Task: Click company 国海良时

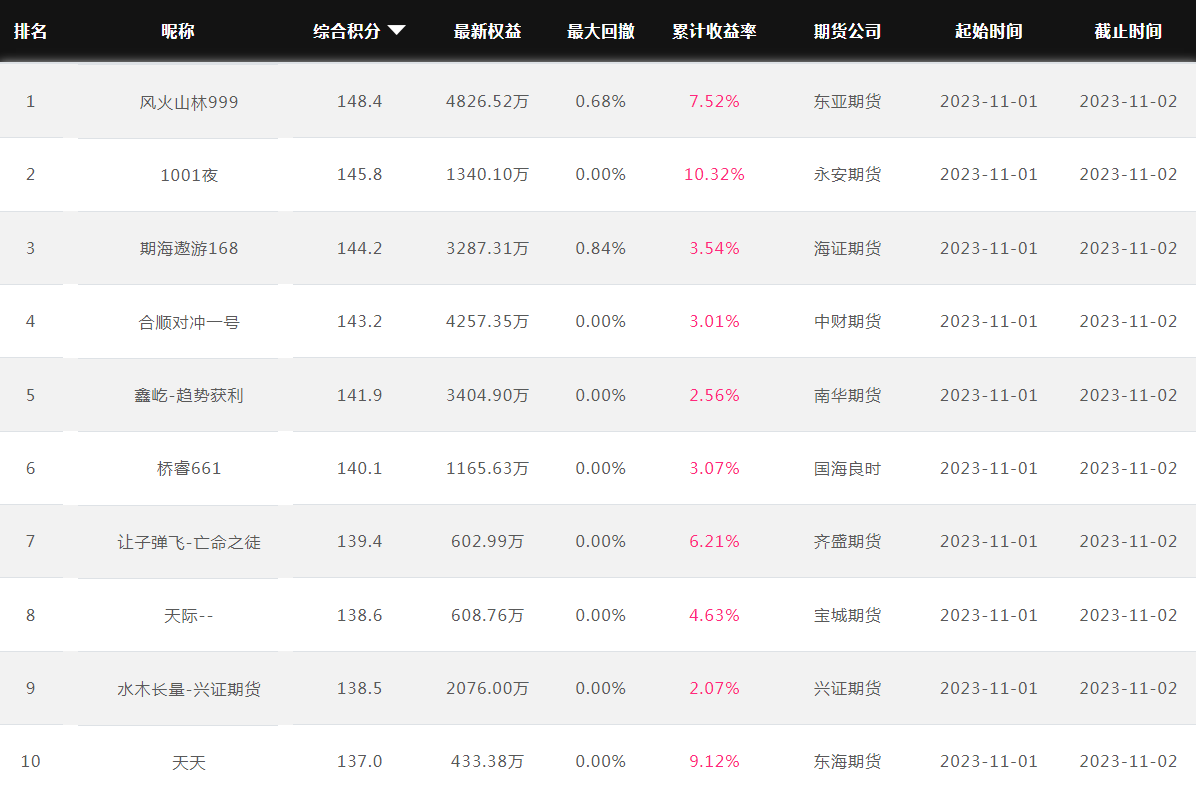Action: (x=847, y=468)
